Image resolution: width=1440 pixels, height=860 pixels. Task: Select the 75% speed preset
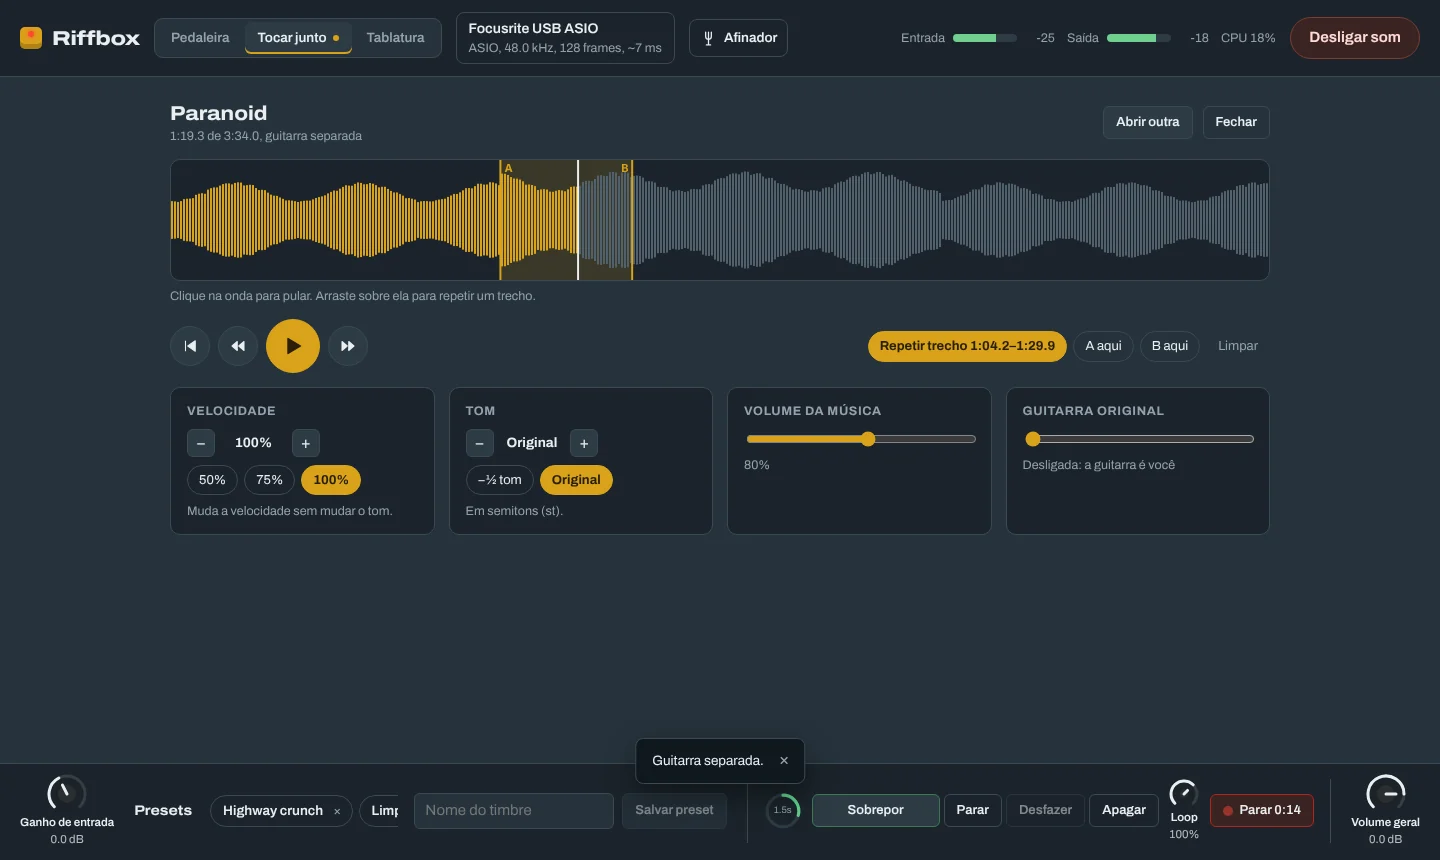(x=269, y=480)
